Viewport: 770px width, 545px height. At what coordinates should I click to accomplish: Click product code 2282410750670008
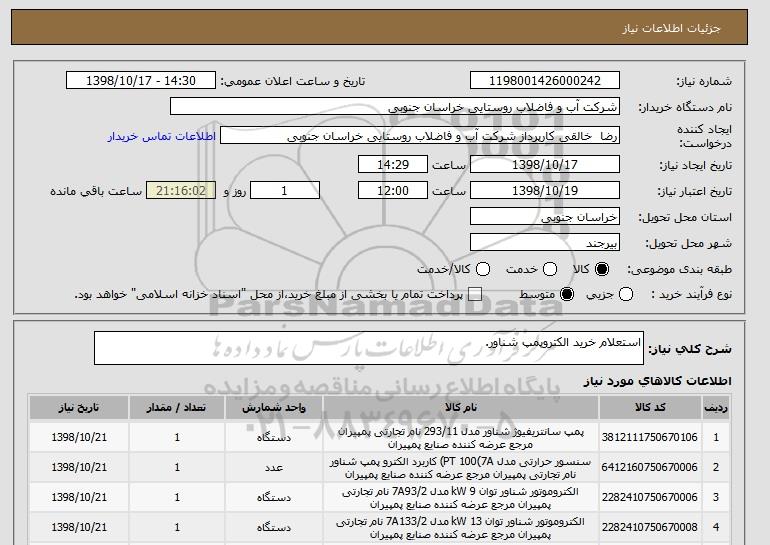click(x=650, y=527)
